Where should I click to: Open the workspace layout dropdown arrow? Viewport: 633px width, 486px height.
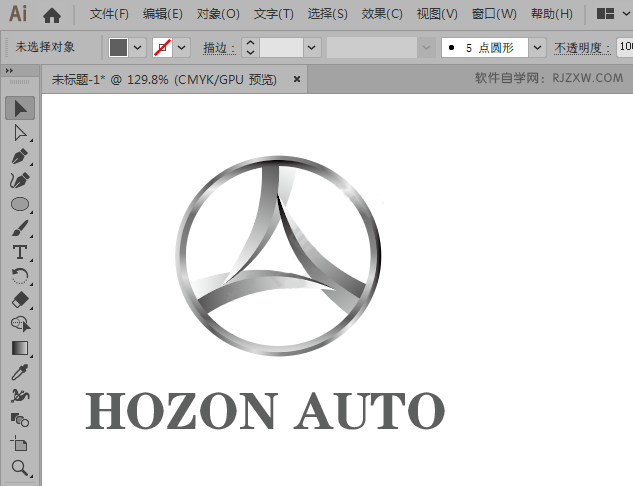tap(626, 14)
